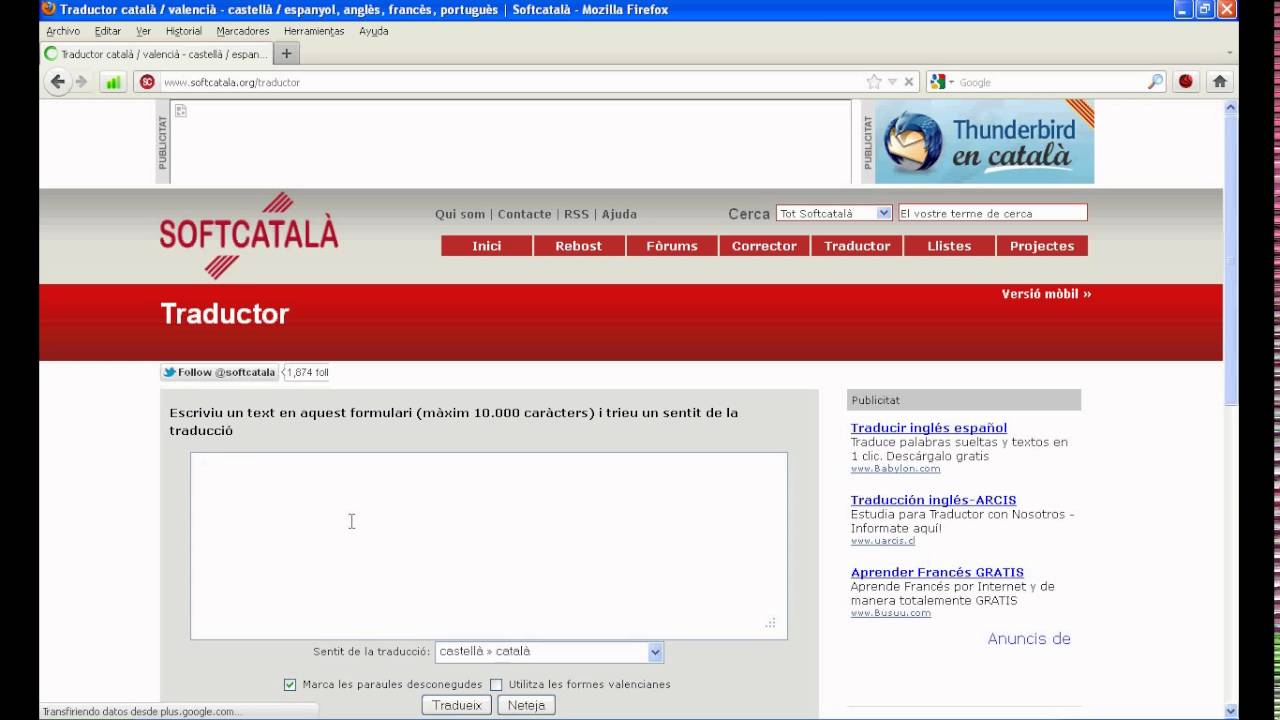Open the Ayuda menu
Screen dimensions: 1280x720
point(374,31)
